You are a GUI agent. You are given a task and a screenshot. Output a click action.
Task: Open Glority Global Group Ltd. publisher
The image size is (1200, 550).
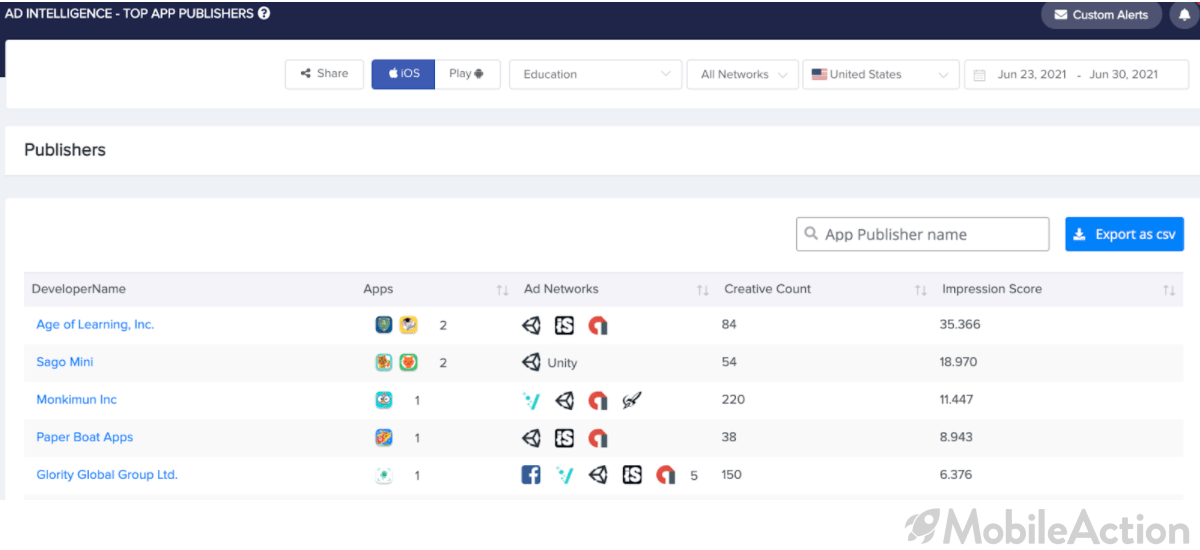[x=107, y=475]
